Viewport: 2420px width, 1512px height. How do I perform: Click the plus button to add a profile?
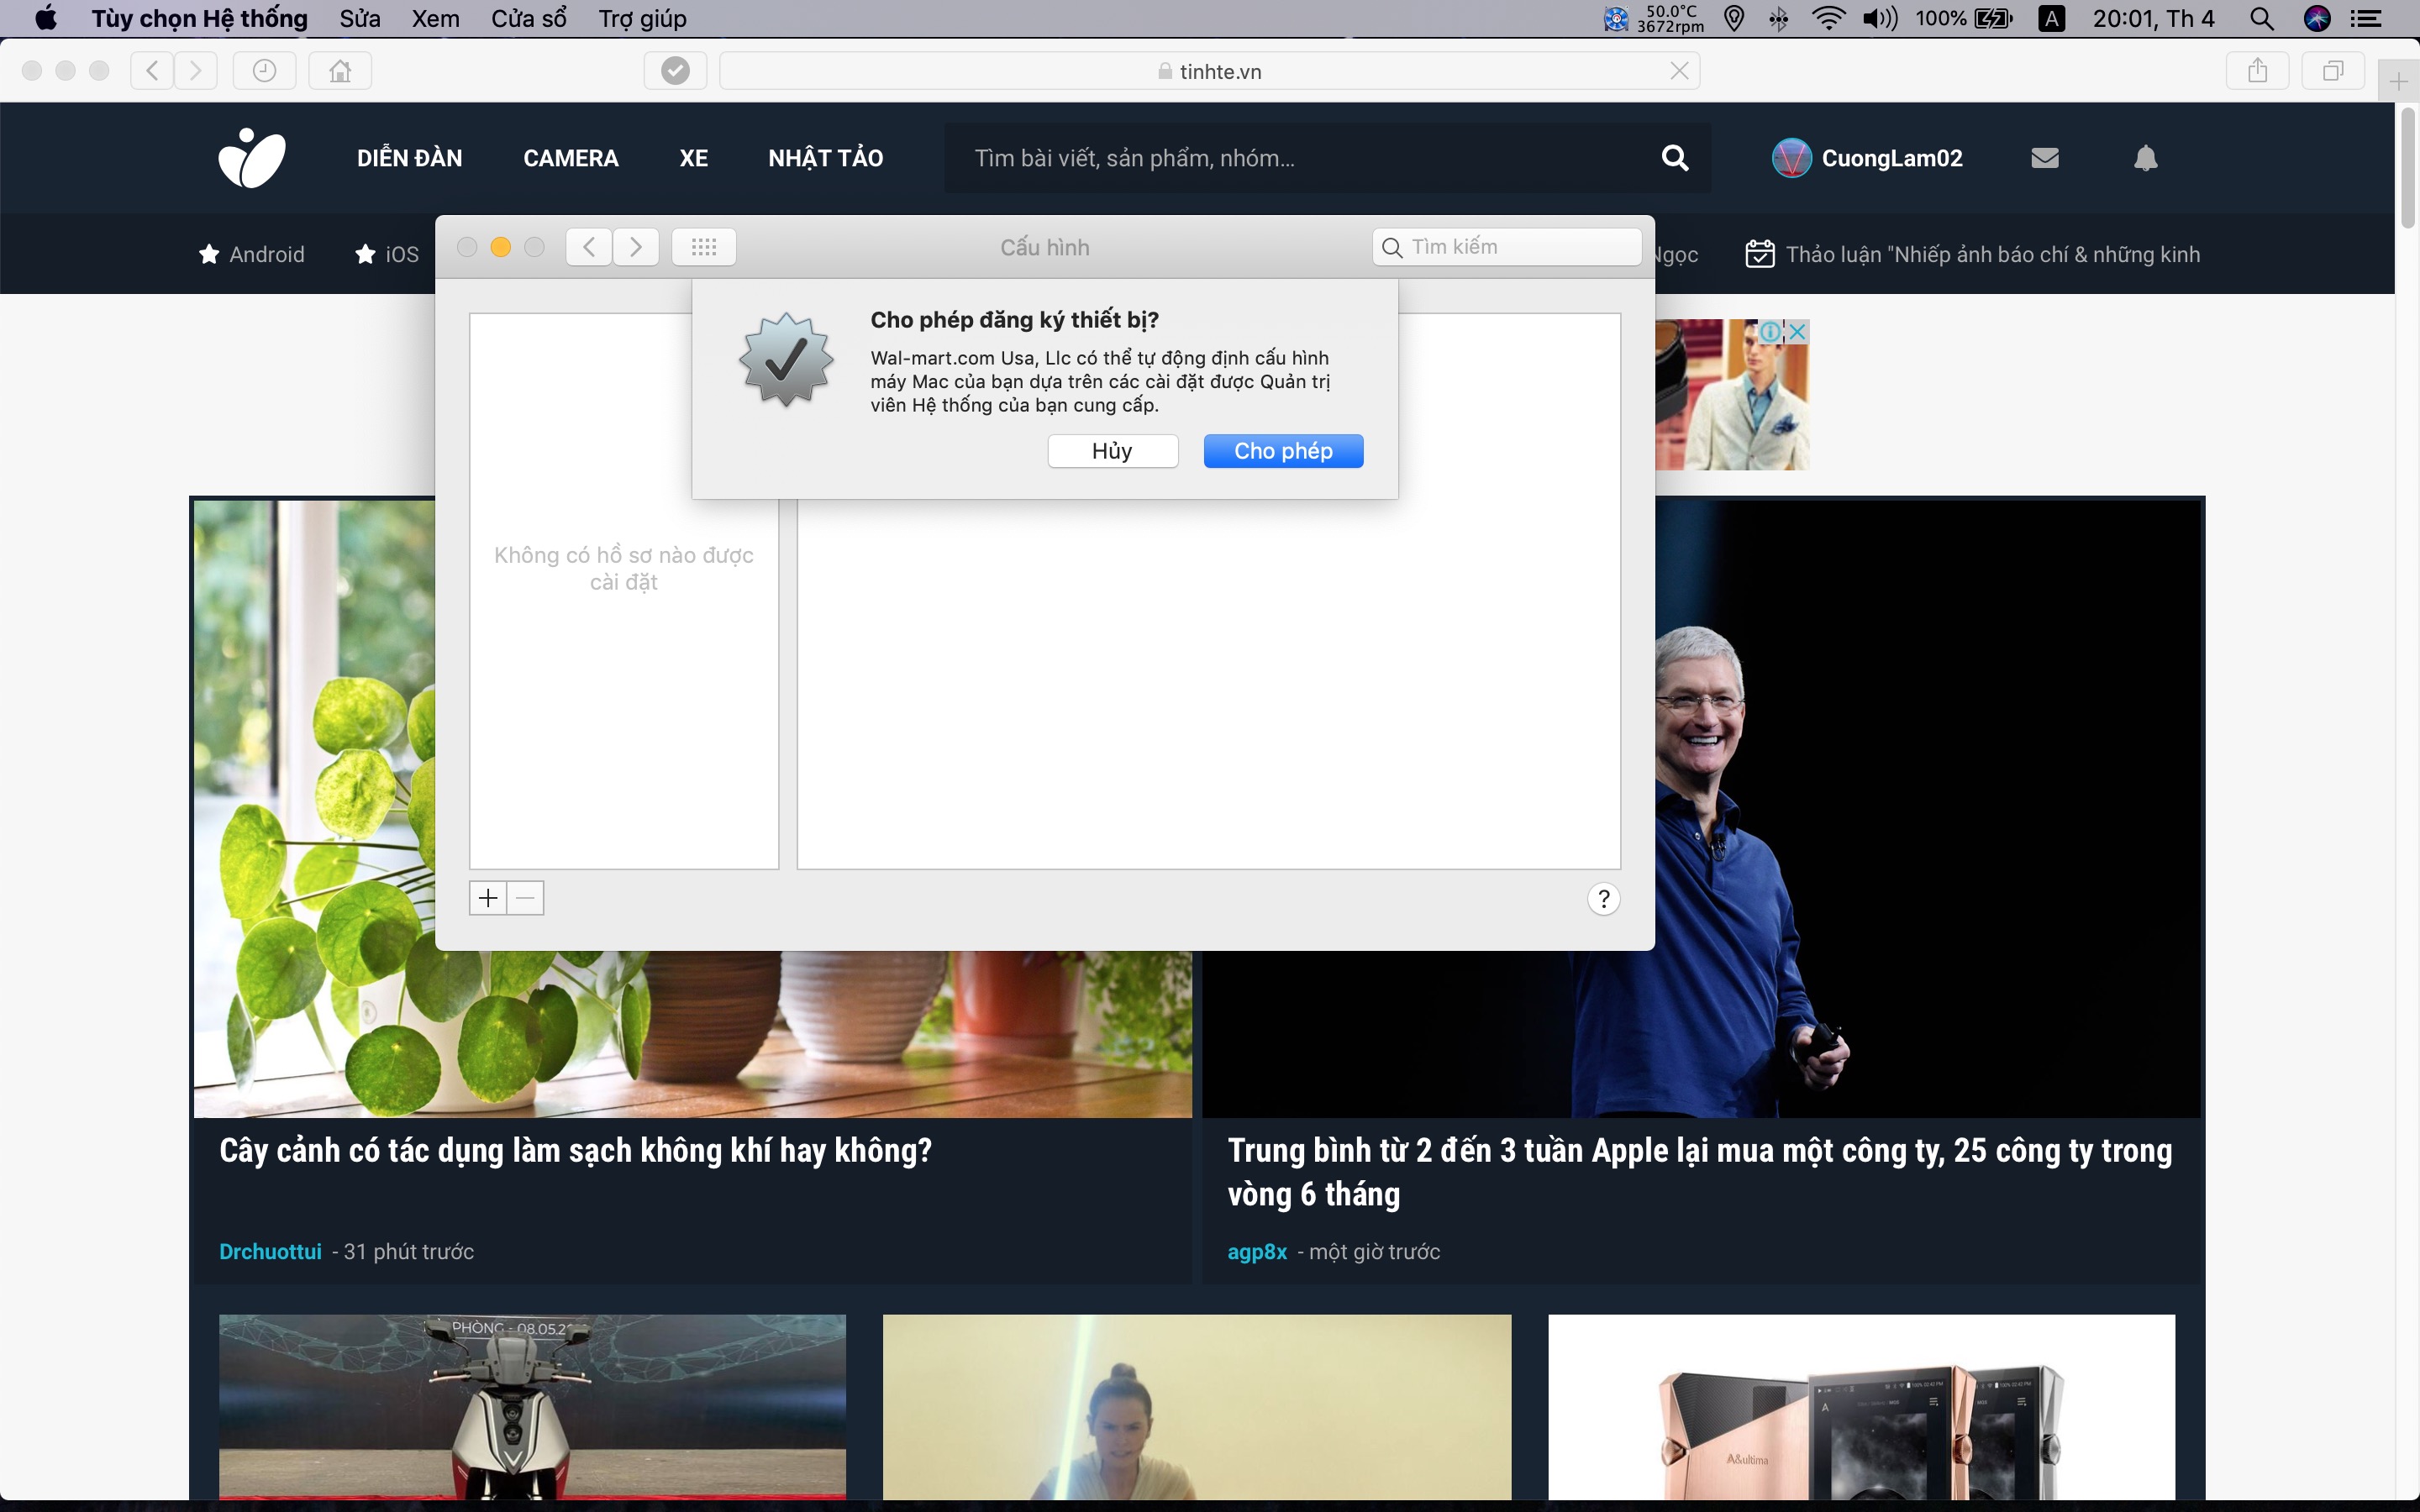(488, 898)
